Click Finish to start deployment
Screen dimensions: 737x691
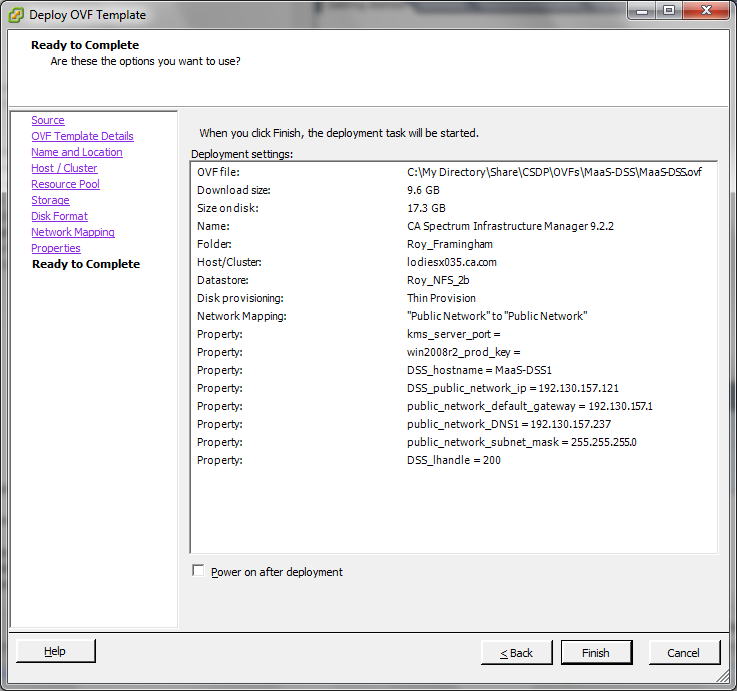596,652
